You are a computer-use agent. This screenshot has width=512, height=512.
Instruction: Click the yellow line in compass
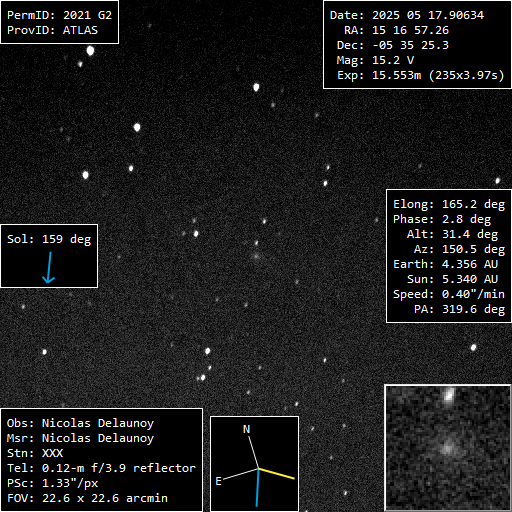click(x=277, y=474)
